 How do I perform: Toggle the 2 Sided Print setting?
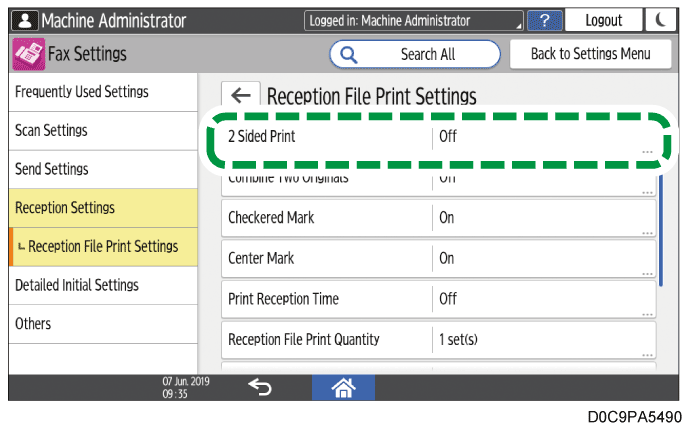[438, 137]
